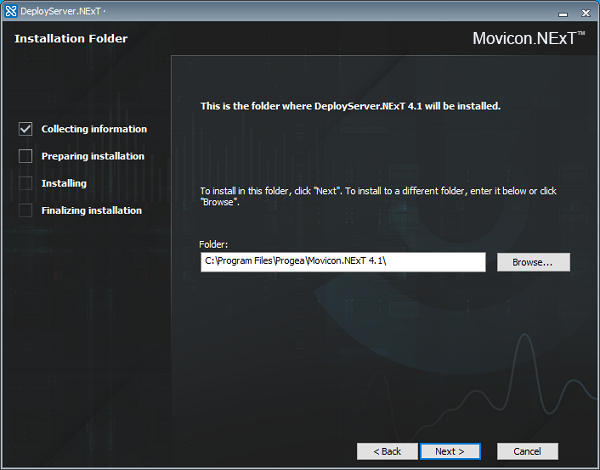Click the Preparing installation step label

tap(93, 156)
